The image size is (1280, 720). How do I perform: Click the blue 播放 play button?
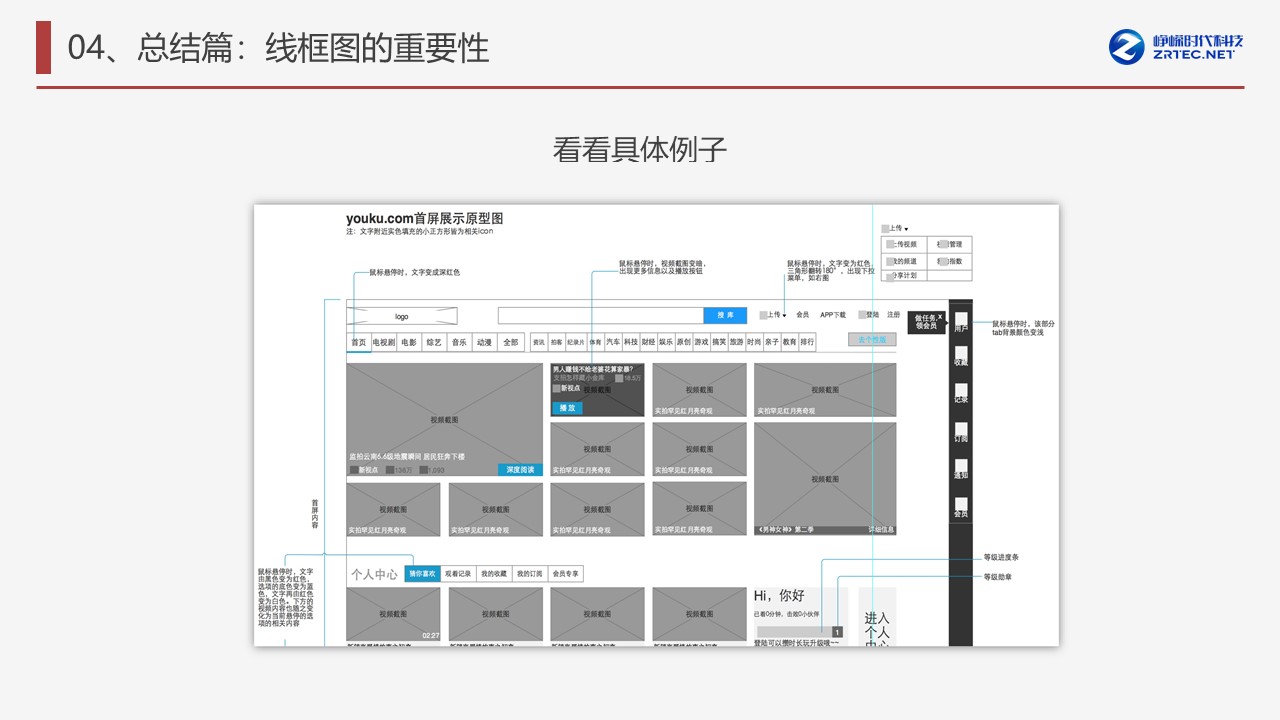[567, 408]
